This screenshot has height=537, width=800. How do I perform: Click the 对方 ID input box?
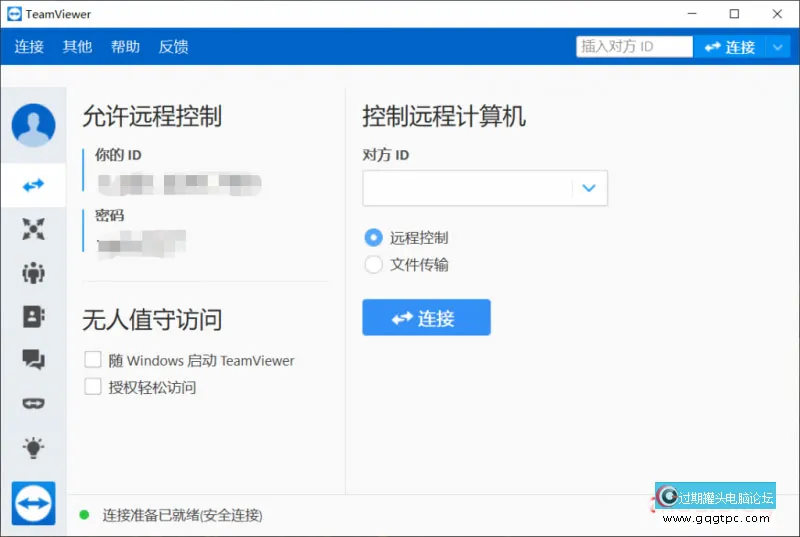(468, 188)
